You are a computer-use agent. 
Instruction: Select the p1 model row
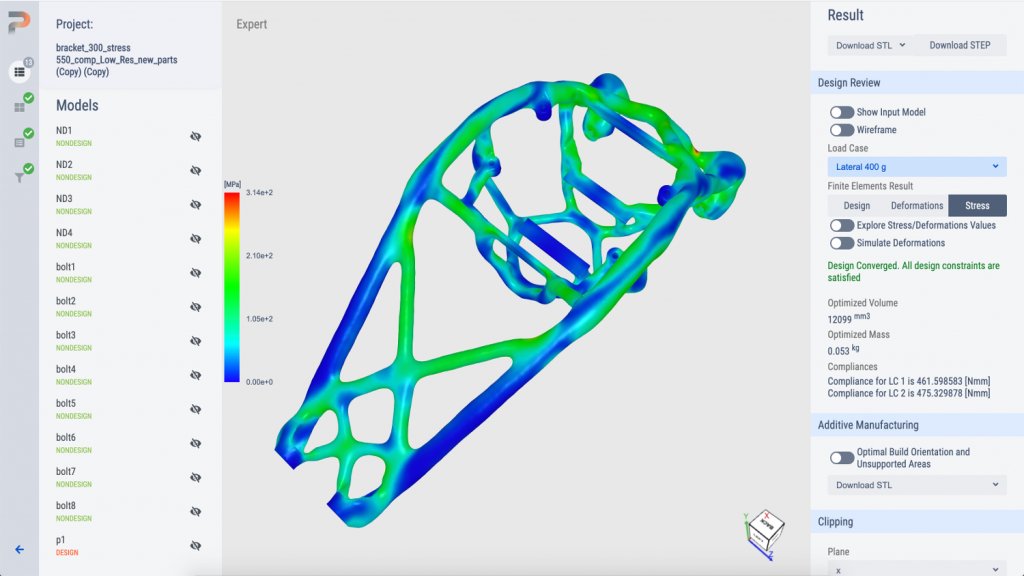tap(130, 545)
